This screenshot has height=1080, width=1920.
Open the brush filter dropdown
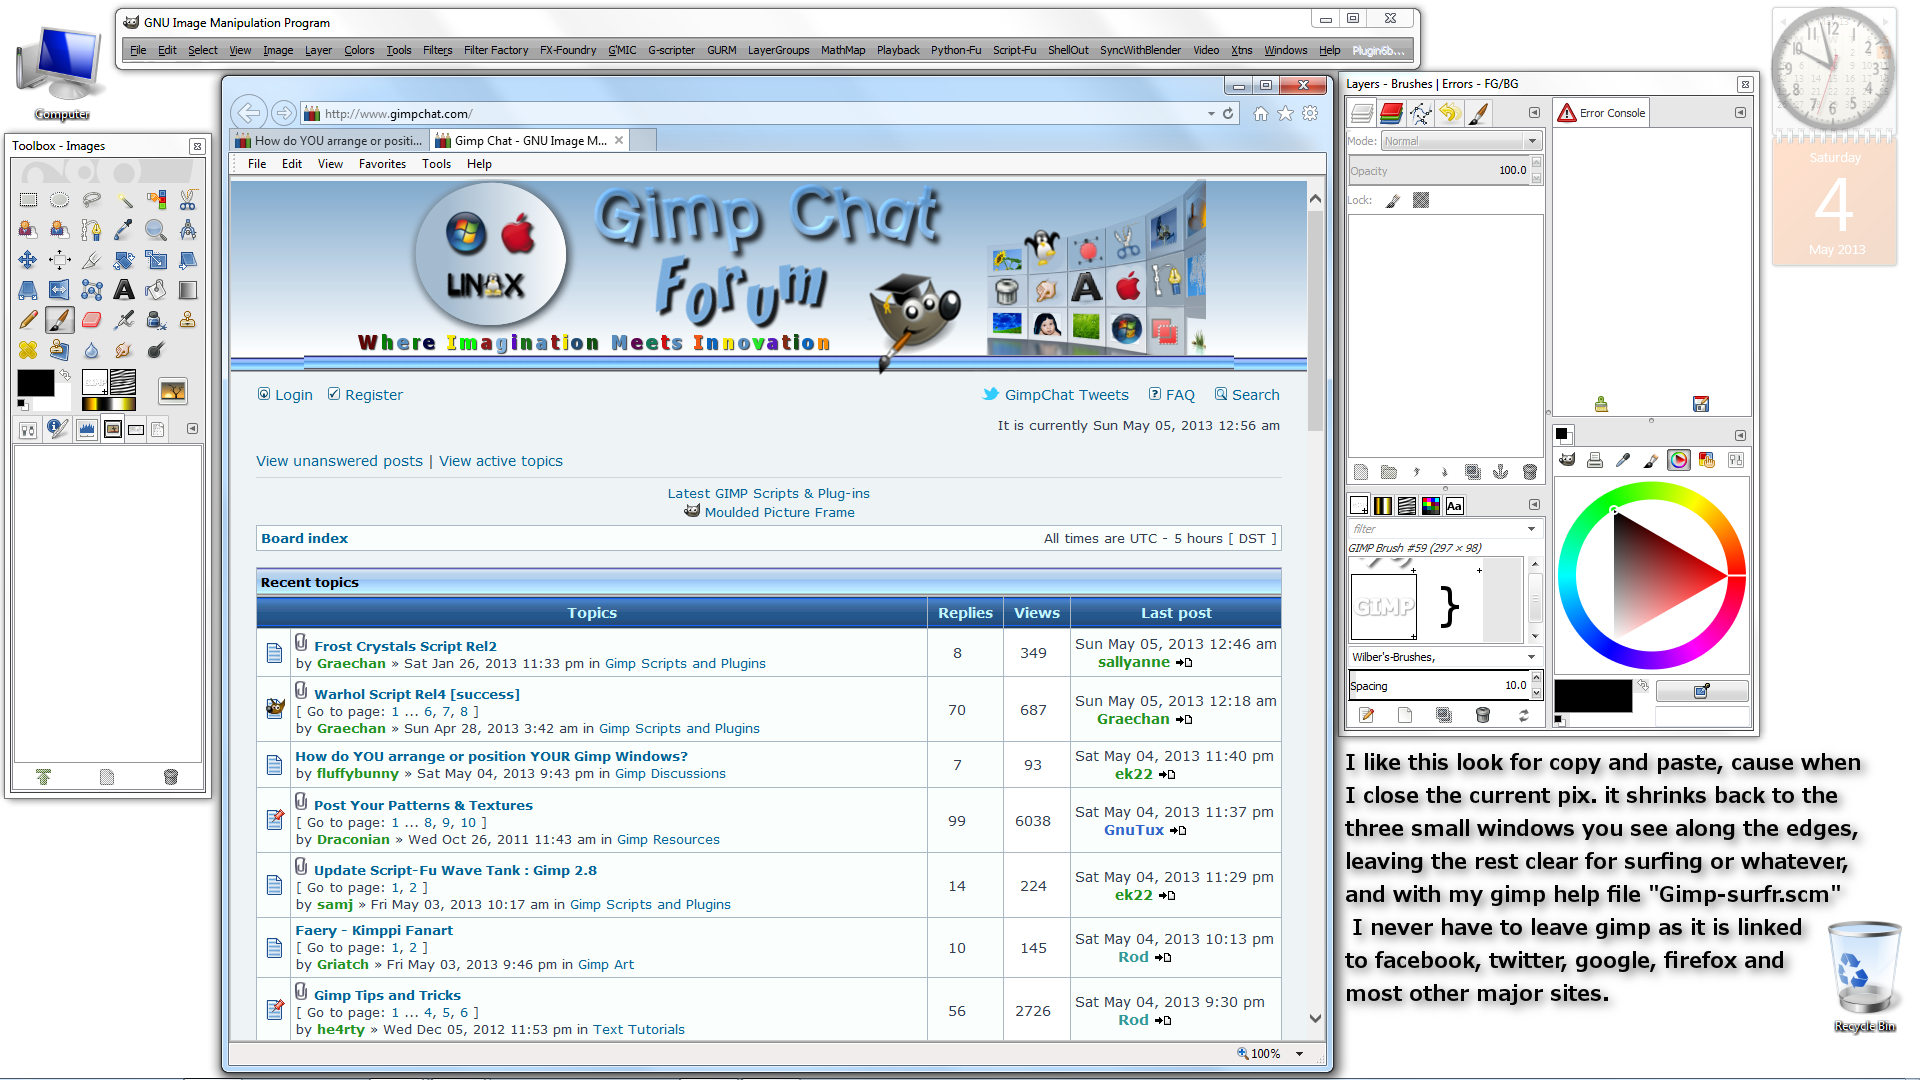[x=1531, y=529]
